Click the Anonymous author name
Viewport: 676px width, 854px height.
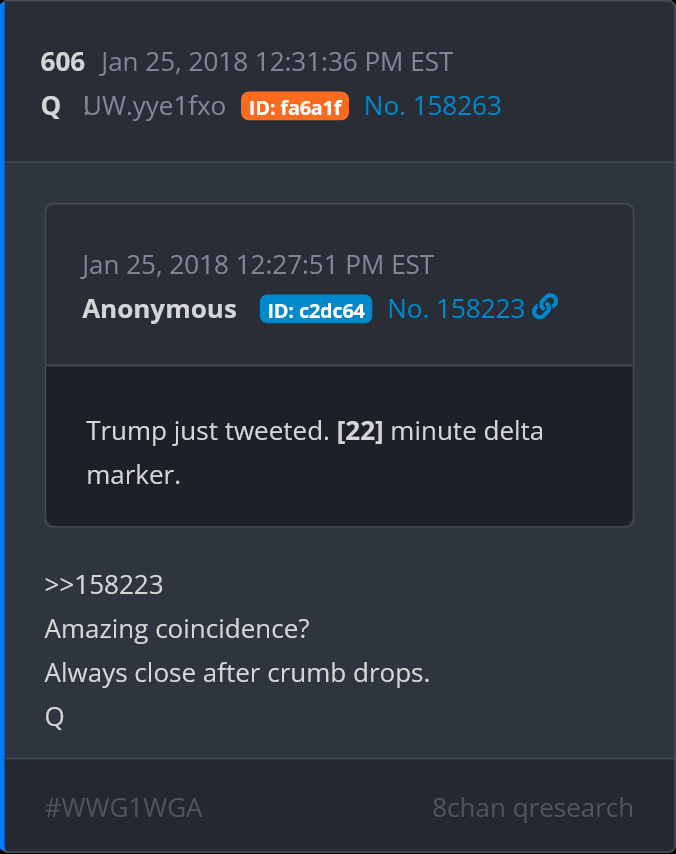(159, 309)
